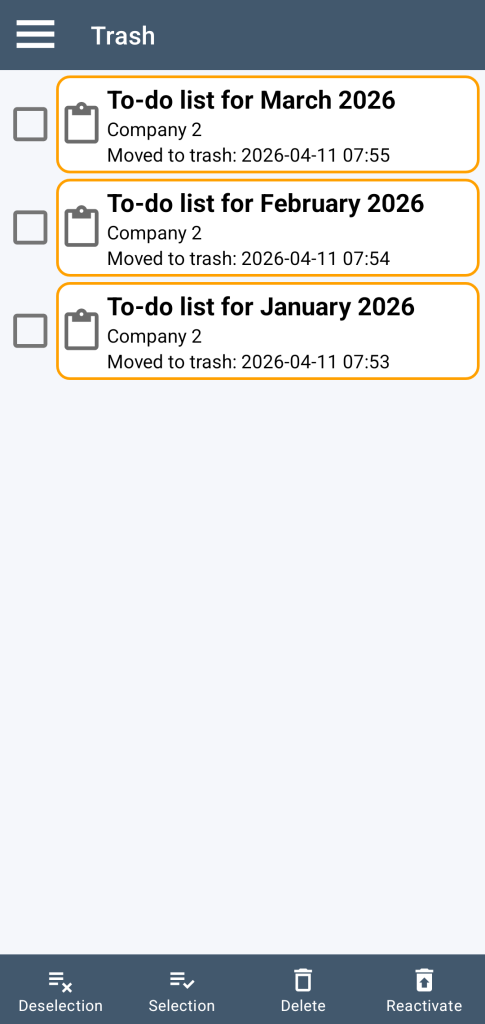485x1024 pixels.
Task: Tap the Deselection icon
Action: [x=60, y=980]
